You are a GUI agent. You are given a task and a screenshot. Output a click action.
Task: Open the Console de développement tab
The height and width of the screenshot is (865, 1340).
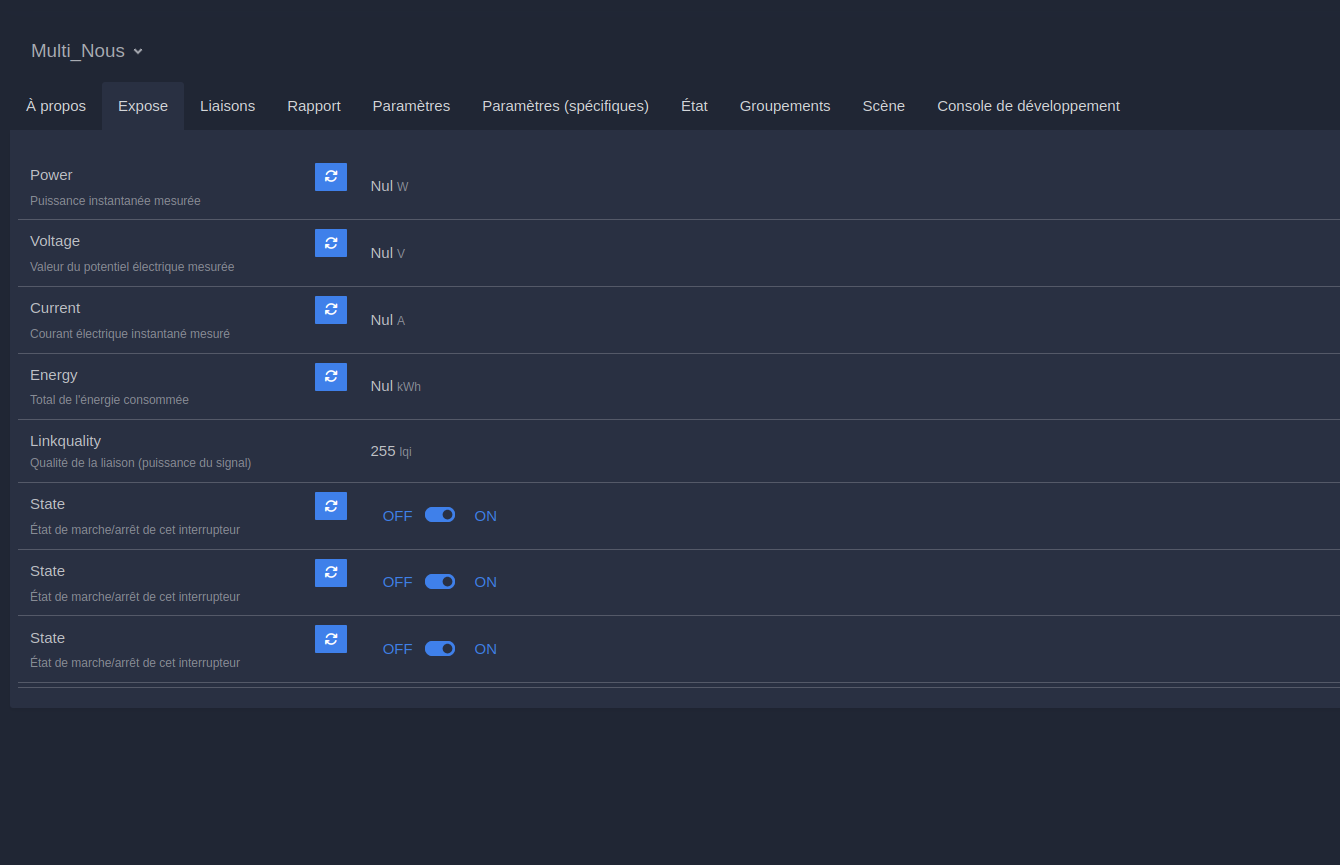pyautogui.click(x=1028, y=106)
